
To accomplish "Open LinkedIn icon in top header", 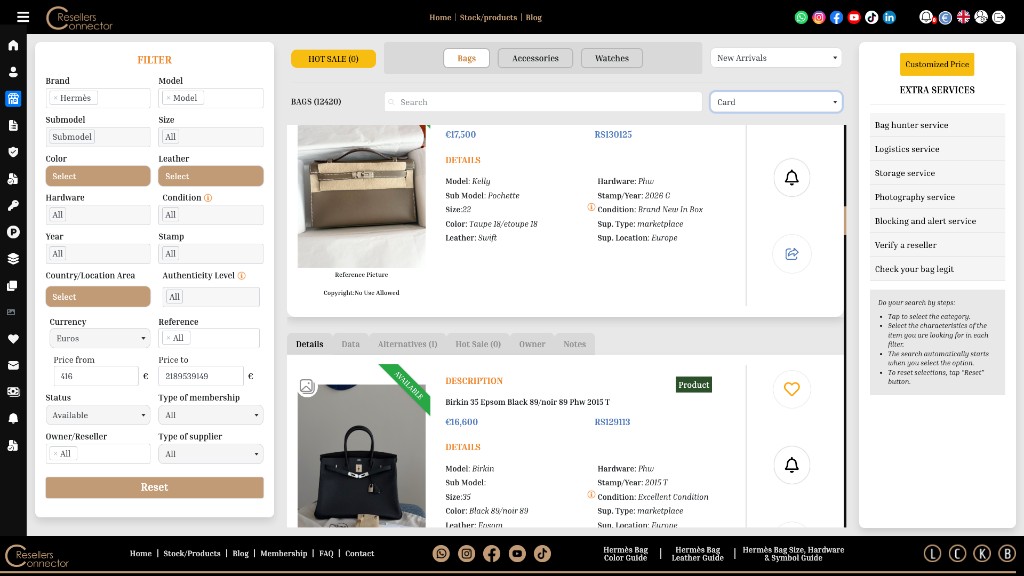I will coord(889,18).
